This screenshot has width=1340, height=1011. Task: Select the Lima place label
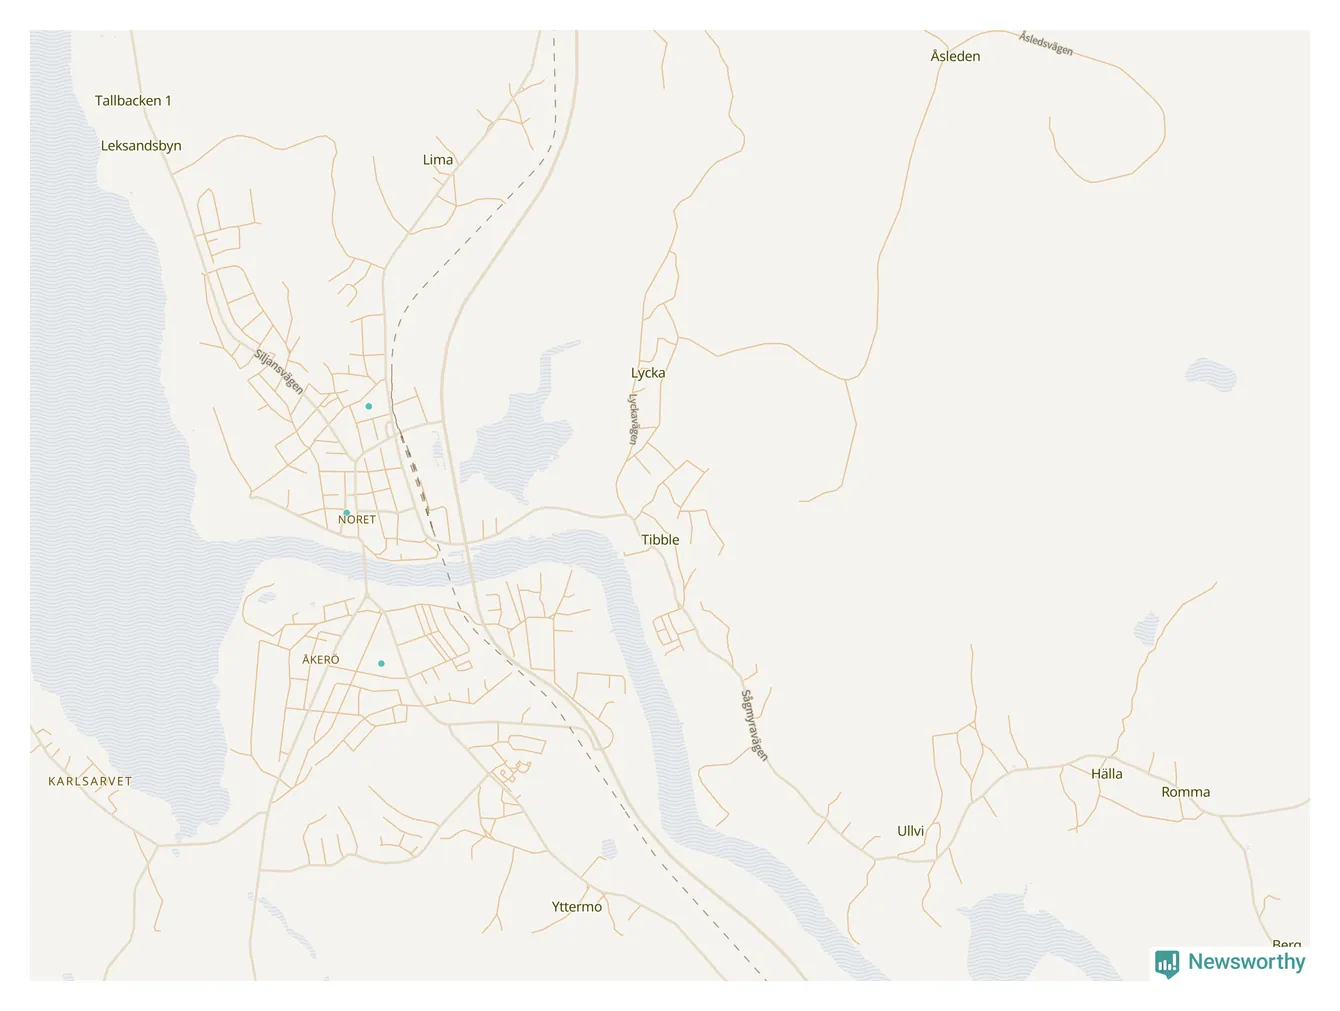coord(438,159)
